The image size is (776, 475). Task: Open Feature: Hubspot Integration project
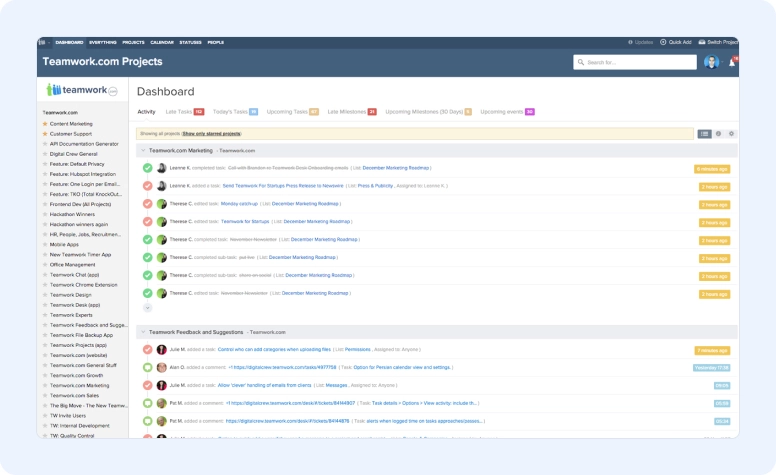click(x=83, y=174)
